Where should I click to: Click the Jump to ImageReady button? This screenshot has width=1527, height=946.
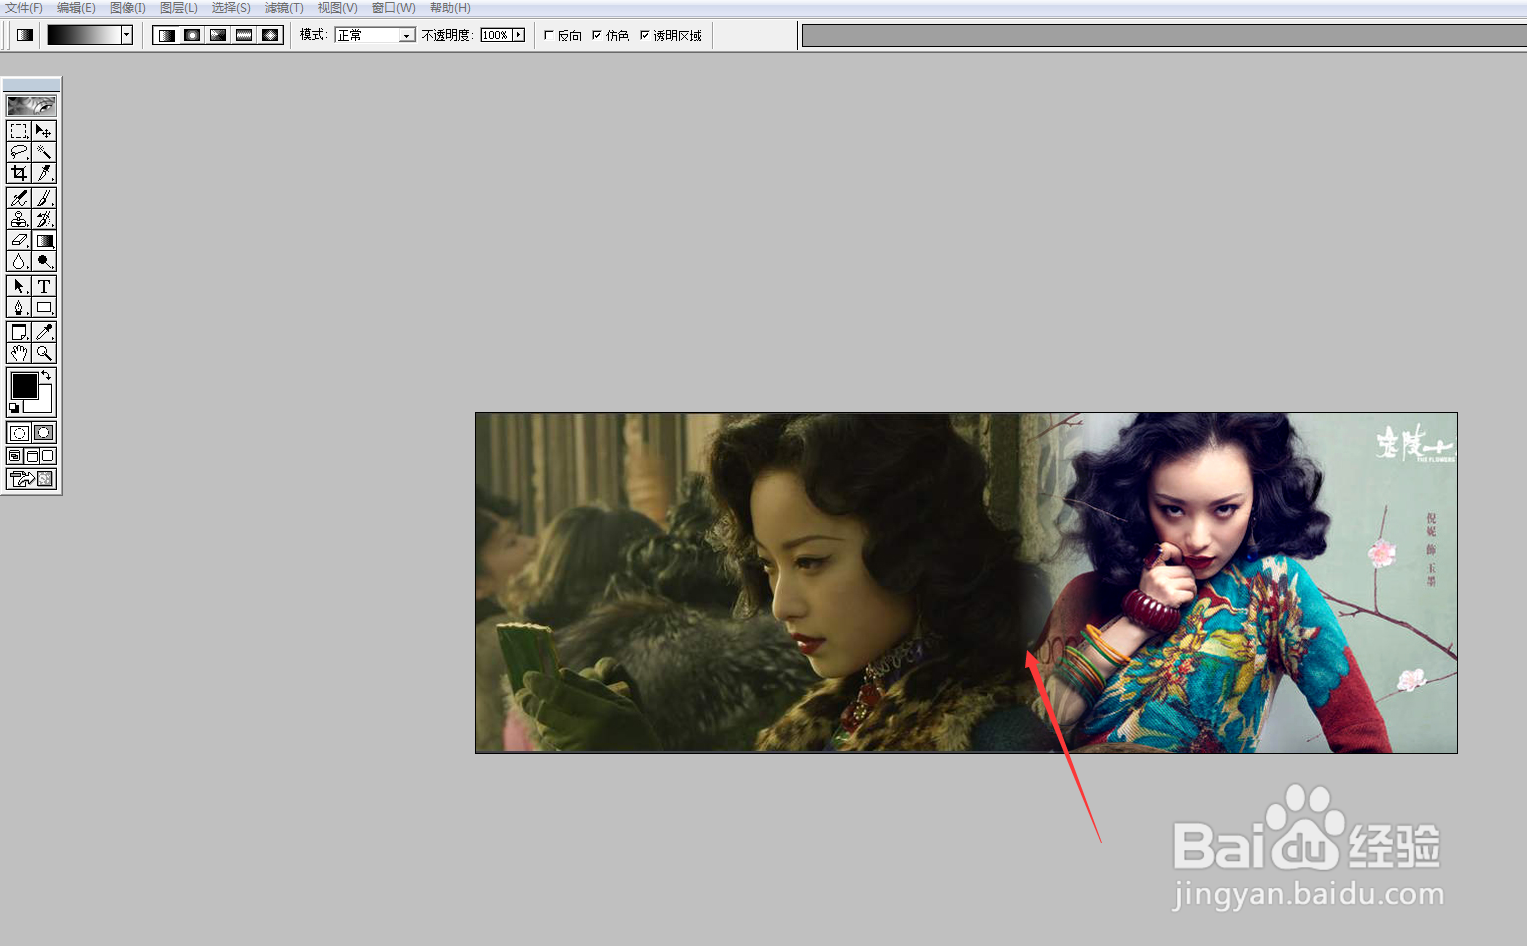point(31,479)
